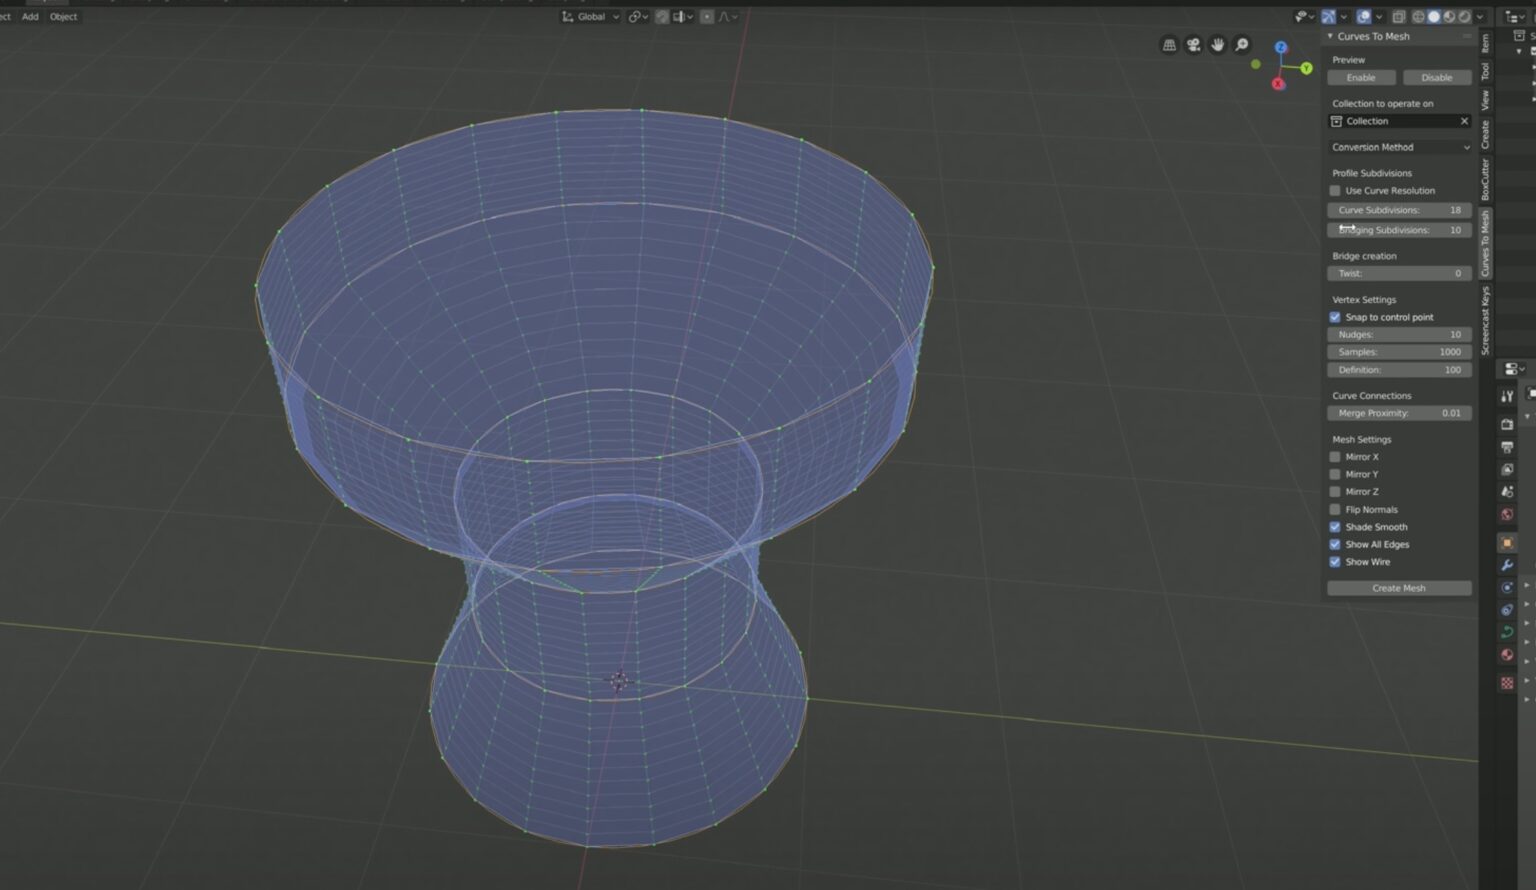This screenshot has height=890, width=1536.
Task: Open the Object properties orange square tab
Action: click(x=1507, y=542)
